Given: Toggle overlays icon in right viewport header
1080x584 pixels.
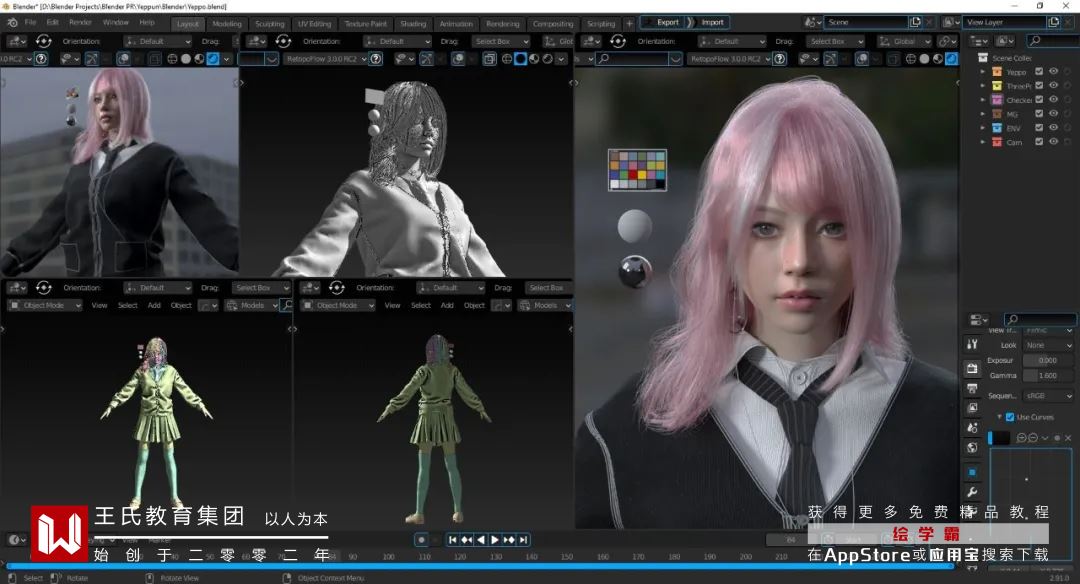Looking at the screenshot, I should click(862, 59).
